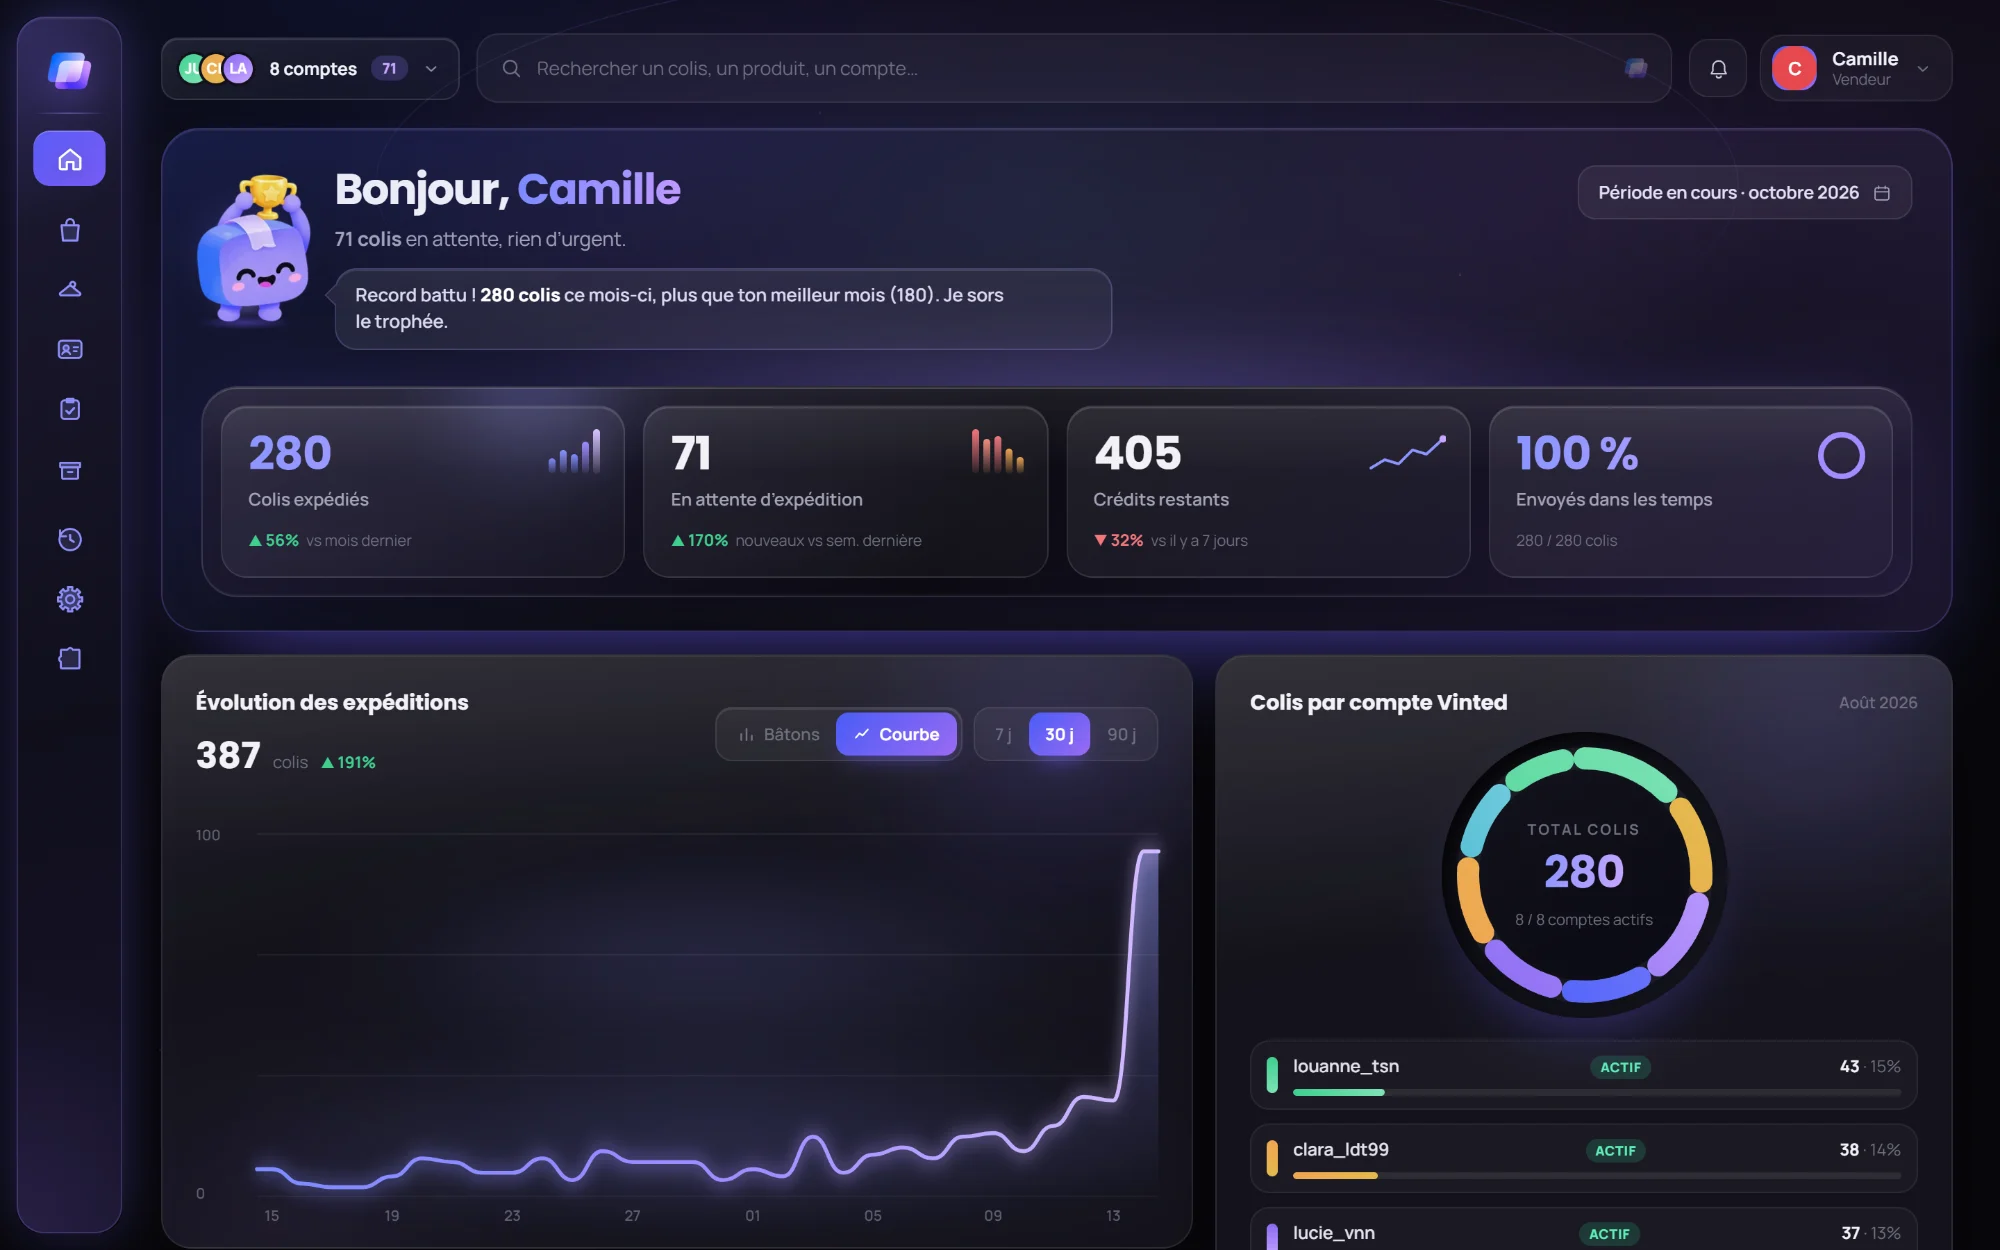
Task: Select the 90 j time range
Action: pos(1121,734)
